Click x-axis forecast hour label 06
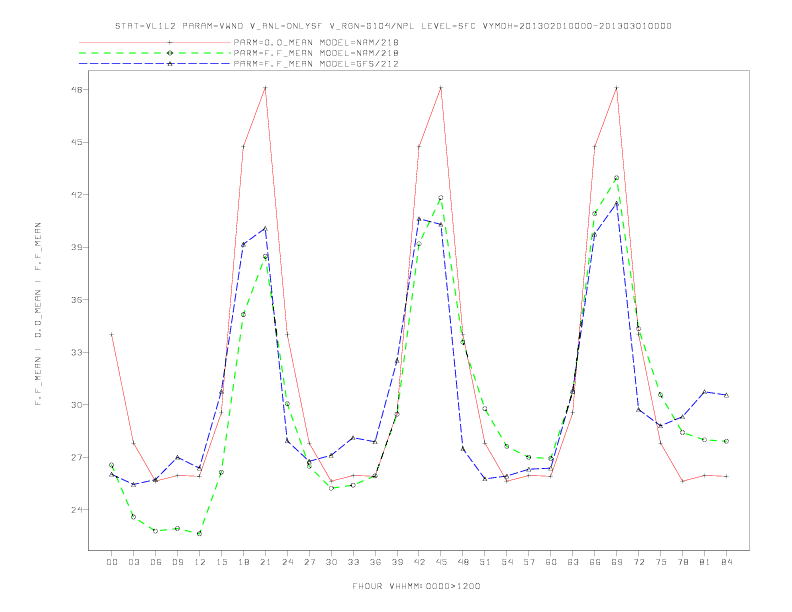Screen dimensions: 792x612 (156, 562)
